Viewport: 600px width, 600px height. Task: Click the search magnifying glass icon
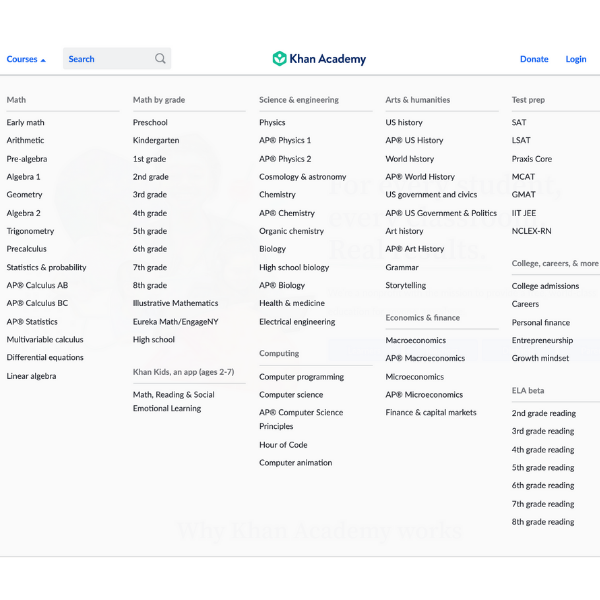(160, 59)
